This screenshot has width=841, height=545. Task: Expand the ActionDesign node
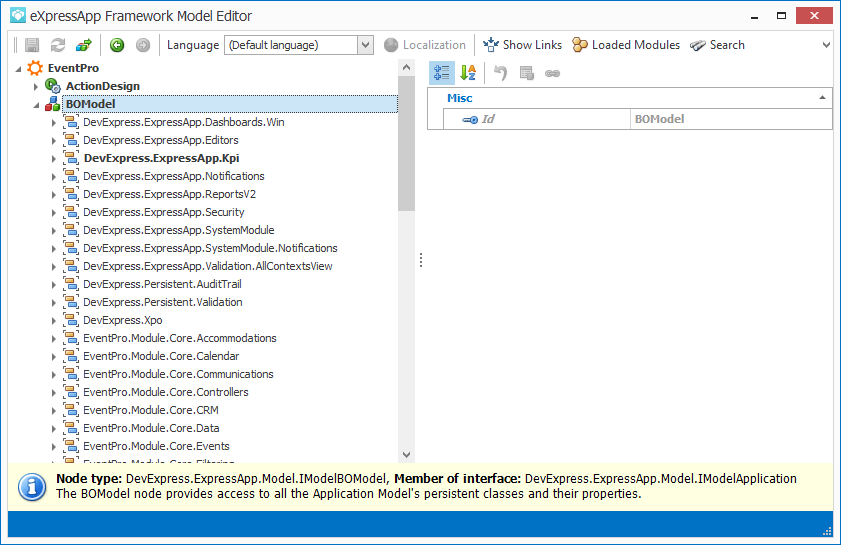tap(36, 86)
